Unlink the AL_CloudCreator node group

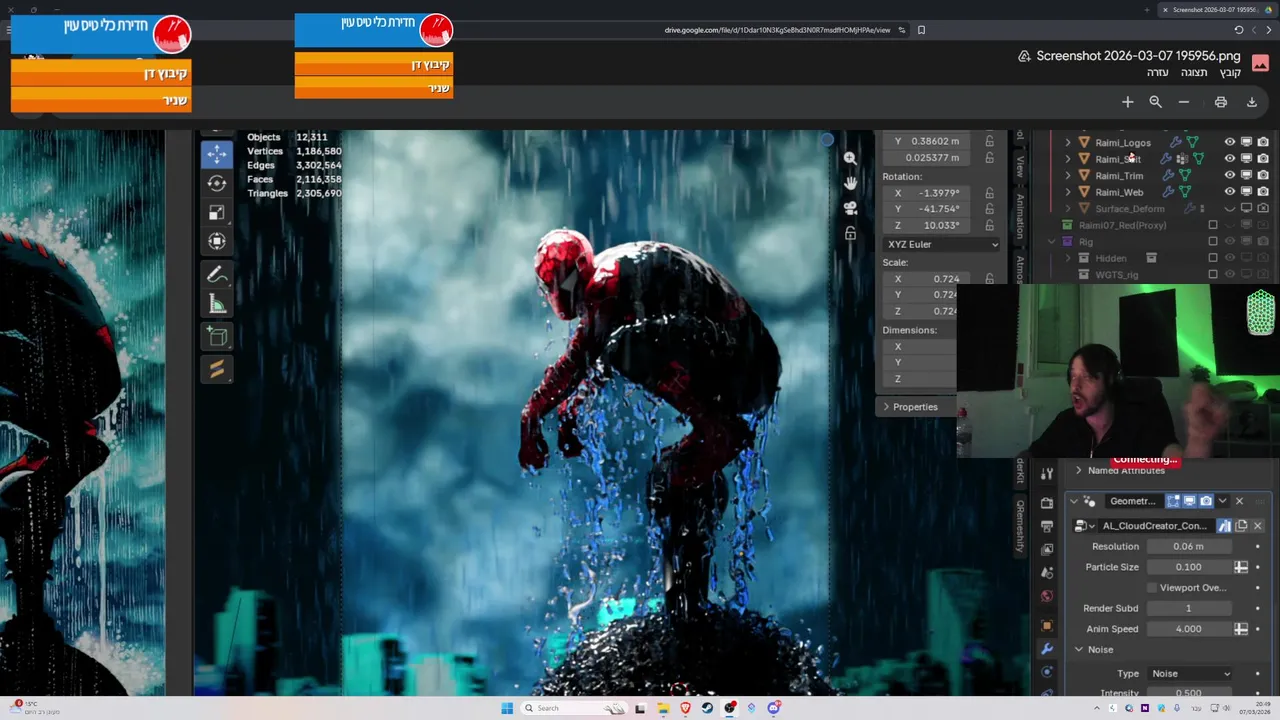click(1258, 526)
